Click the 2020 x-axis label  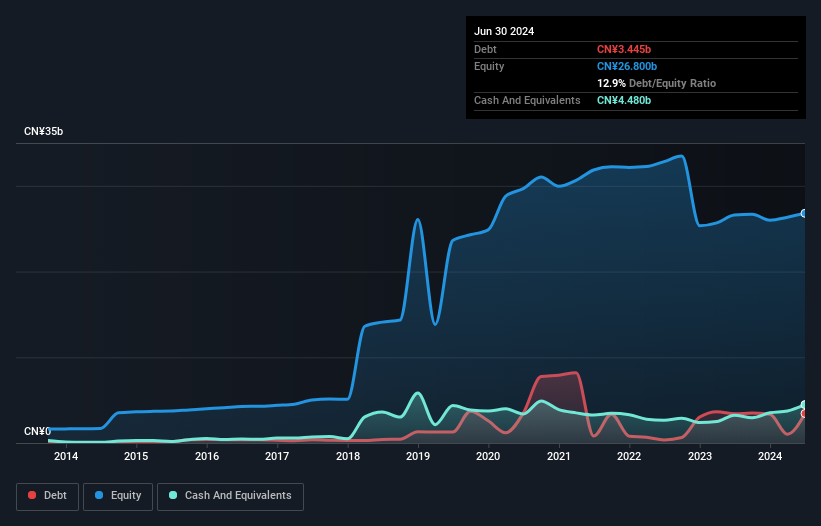[488, 456]
